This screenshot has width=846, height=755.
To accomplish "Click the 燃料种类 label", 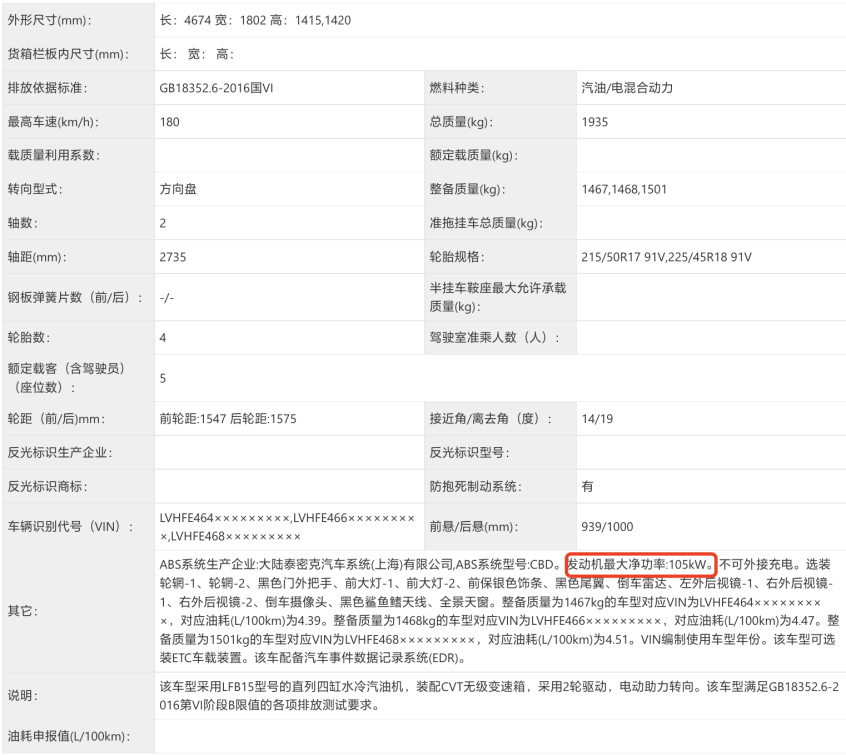I will click(456, 88).
